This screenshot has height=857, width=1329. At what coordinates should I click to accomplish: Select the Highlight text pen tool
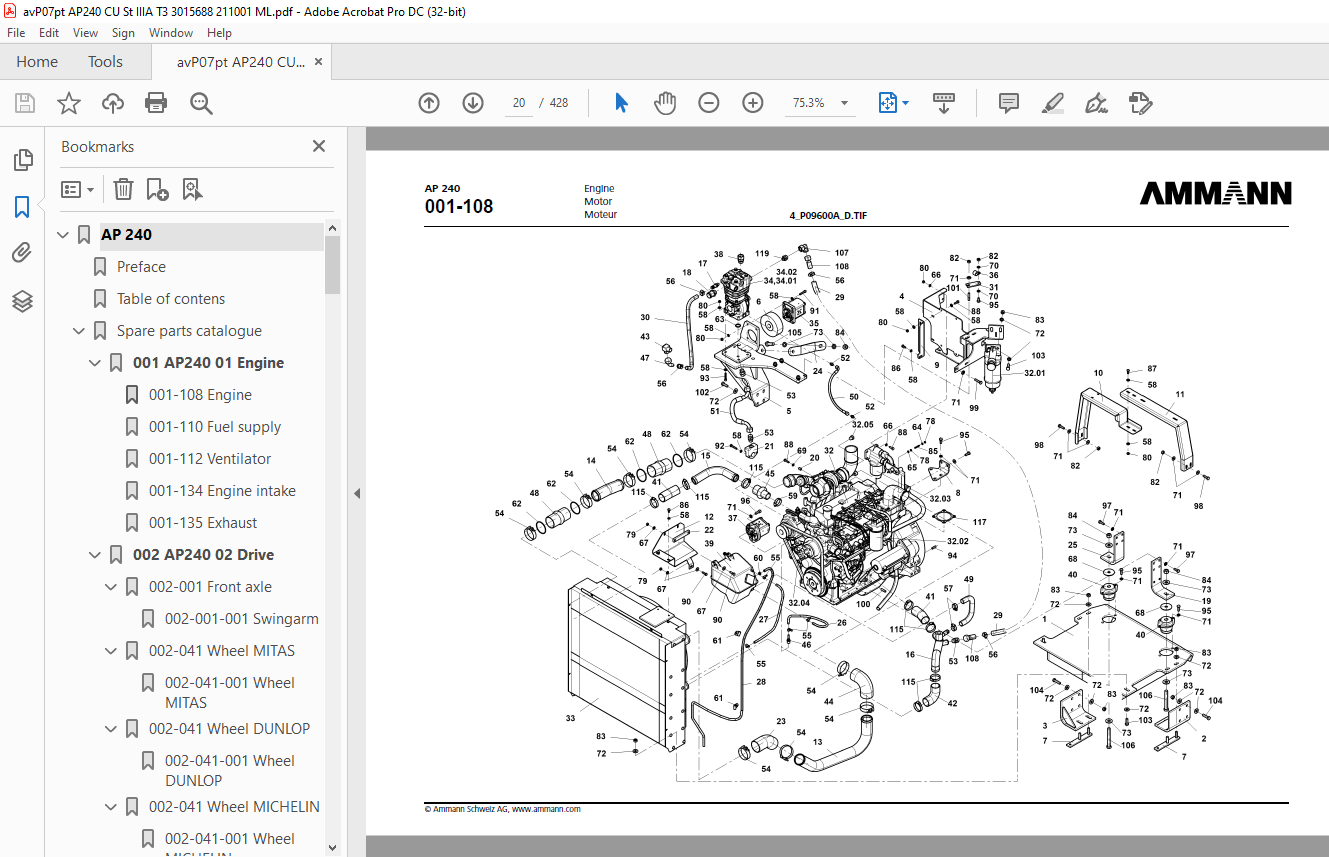coord(1052,103)
